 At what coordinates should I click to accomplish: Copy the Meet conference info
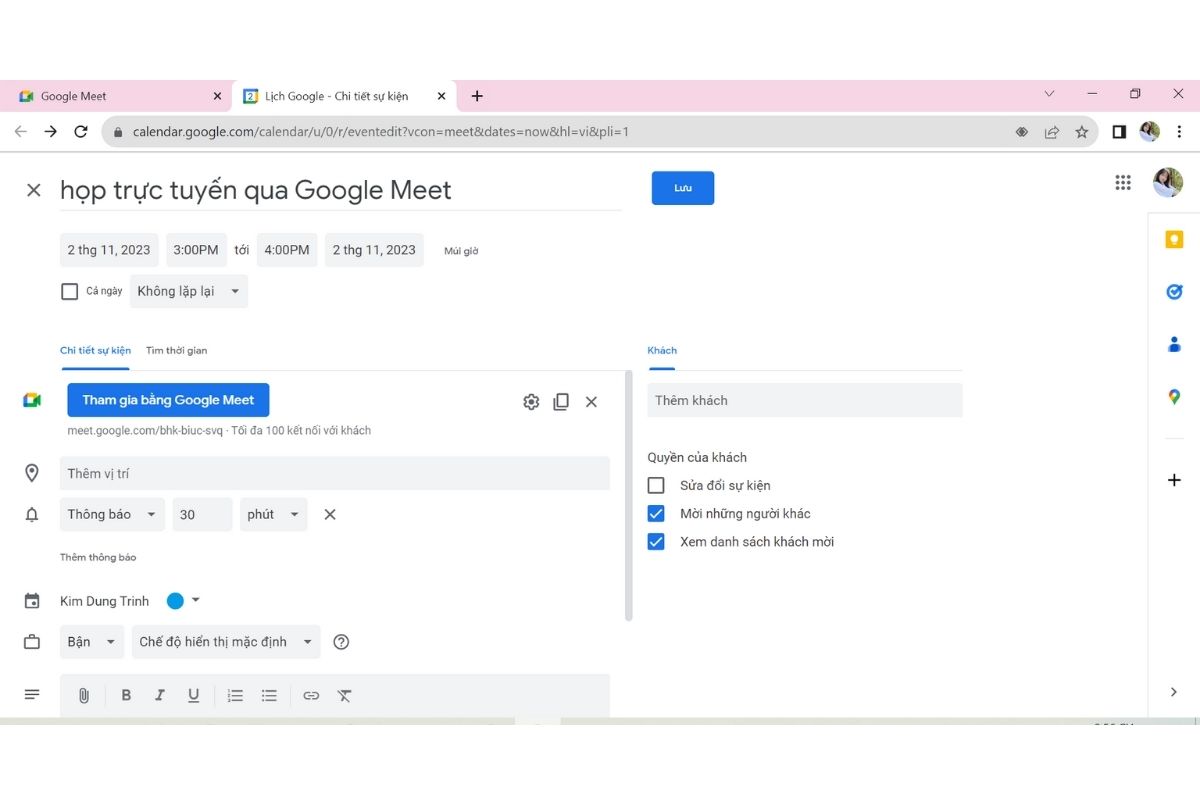coord(561,401)
